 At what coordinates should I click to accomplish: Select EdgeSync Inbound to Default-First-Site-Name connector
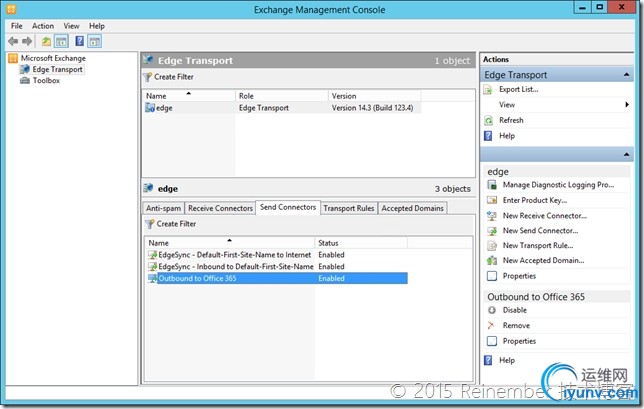(236, 267)
